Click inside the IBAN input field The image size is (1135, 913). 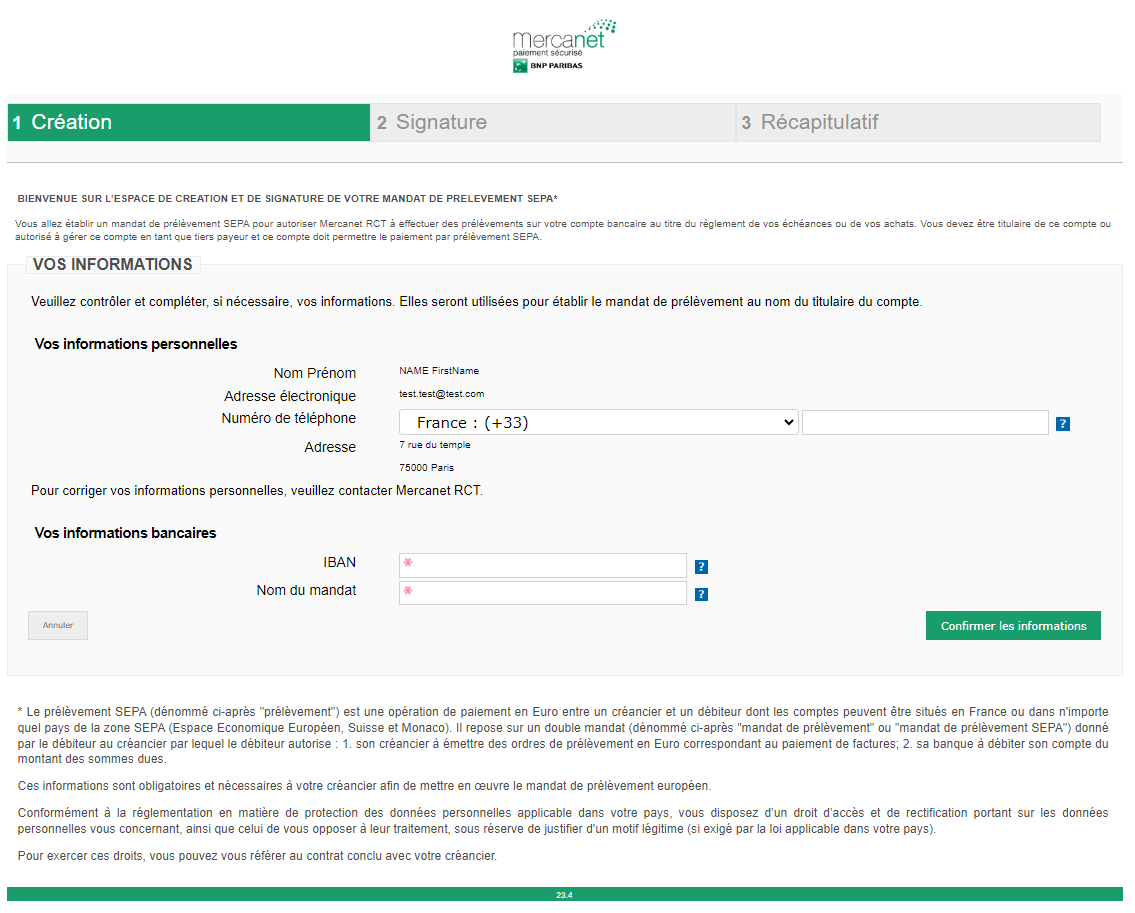[x=543, y=565]
